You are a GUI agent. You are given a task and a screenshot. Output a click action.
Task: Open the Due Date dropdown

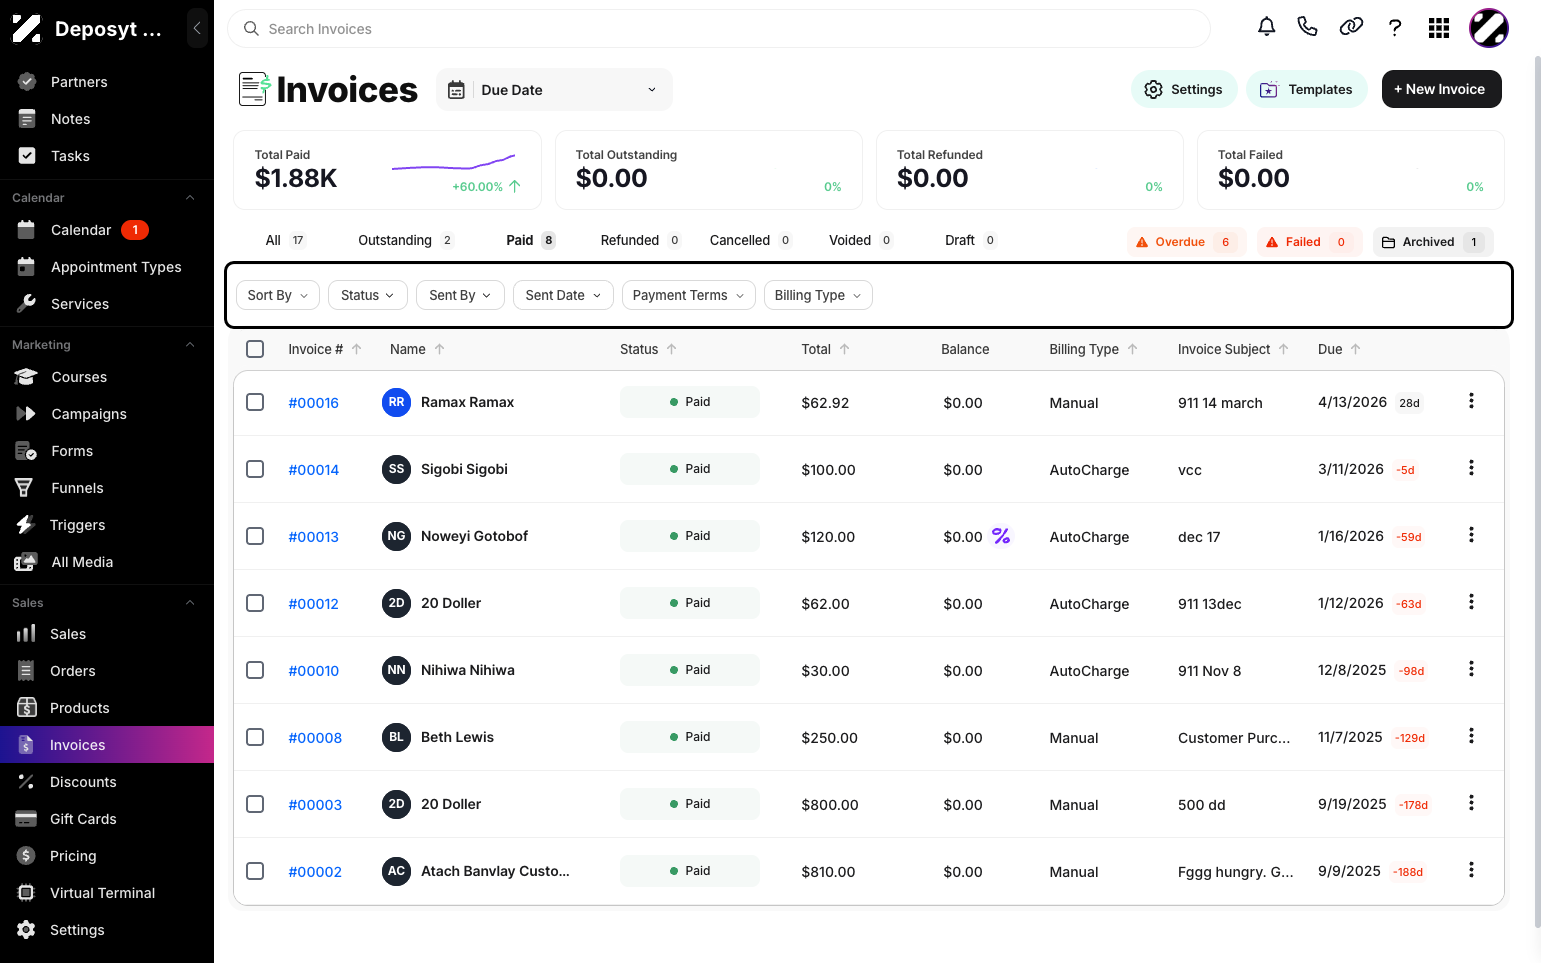554,90
